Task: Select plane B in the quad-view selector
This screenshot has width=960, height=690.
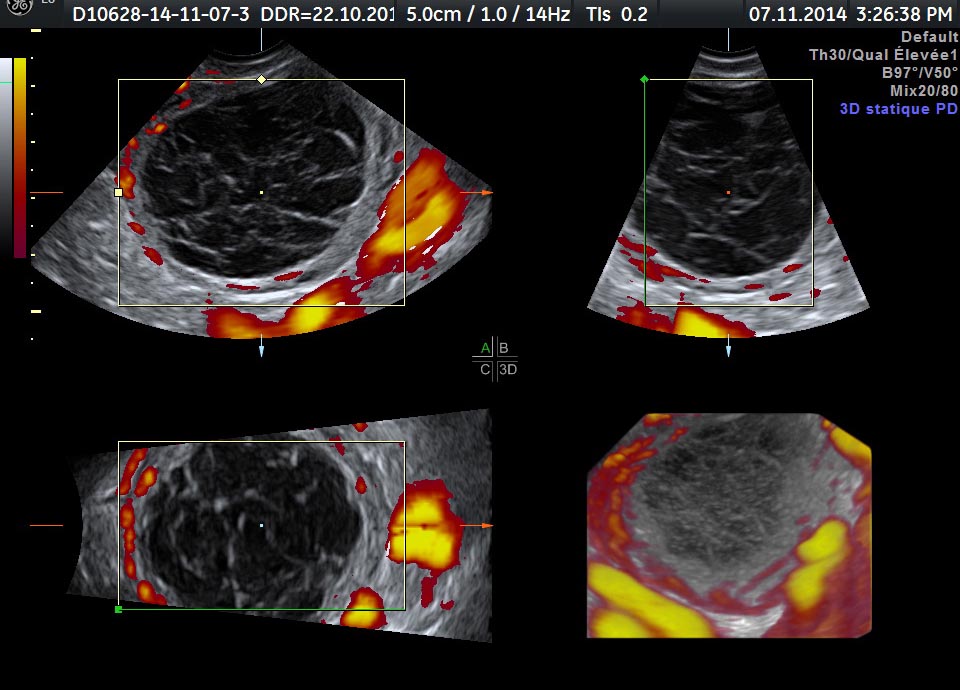Action: tap(504, 348)
